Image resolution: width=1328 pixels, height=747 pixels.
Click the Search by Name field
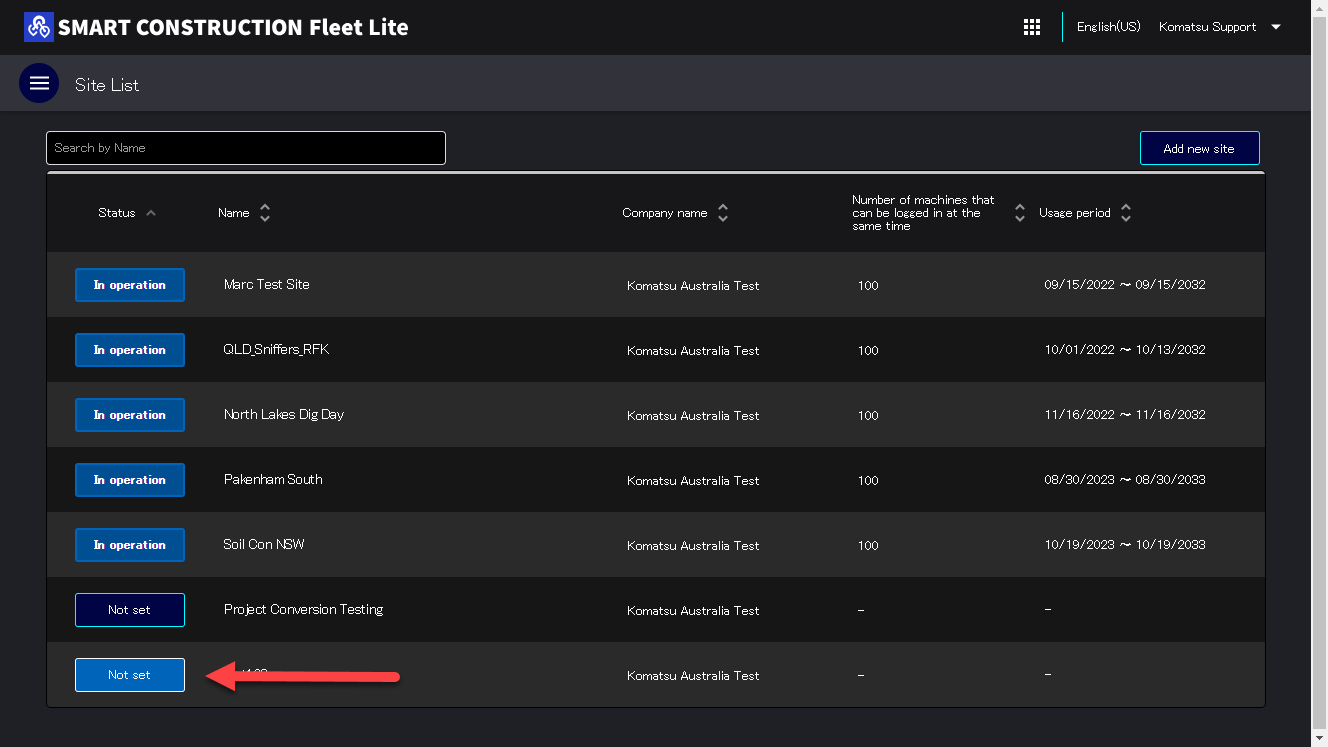246,148
